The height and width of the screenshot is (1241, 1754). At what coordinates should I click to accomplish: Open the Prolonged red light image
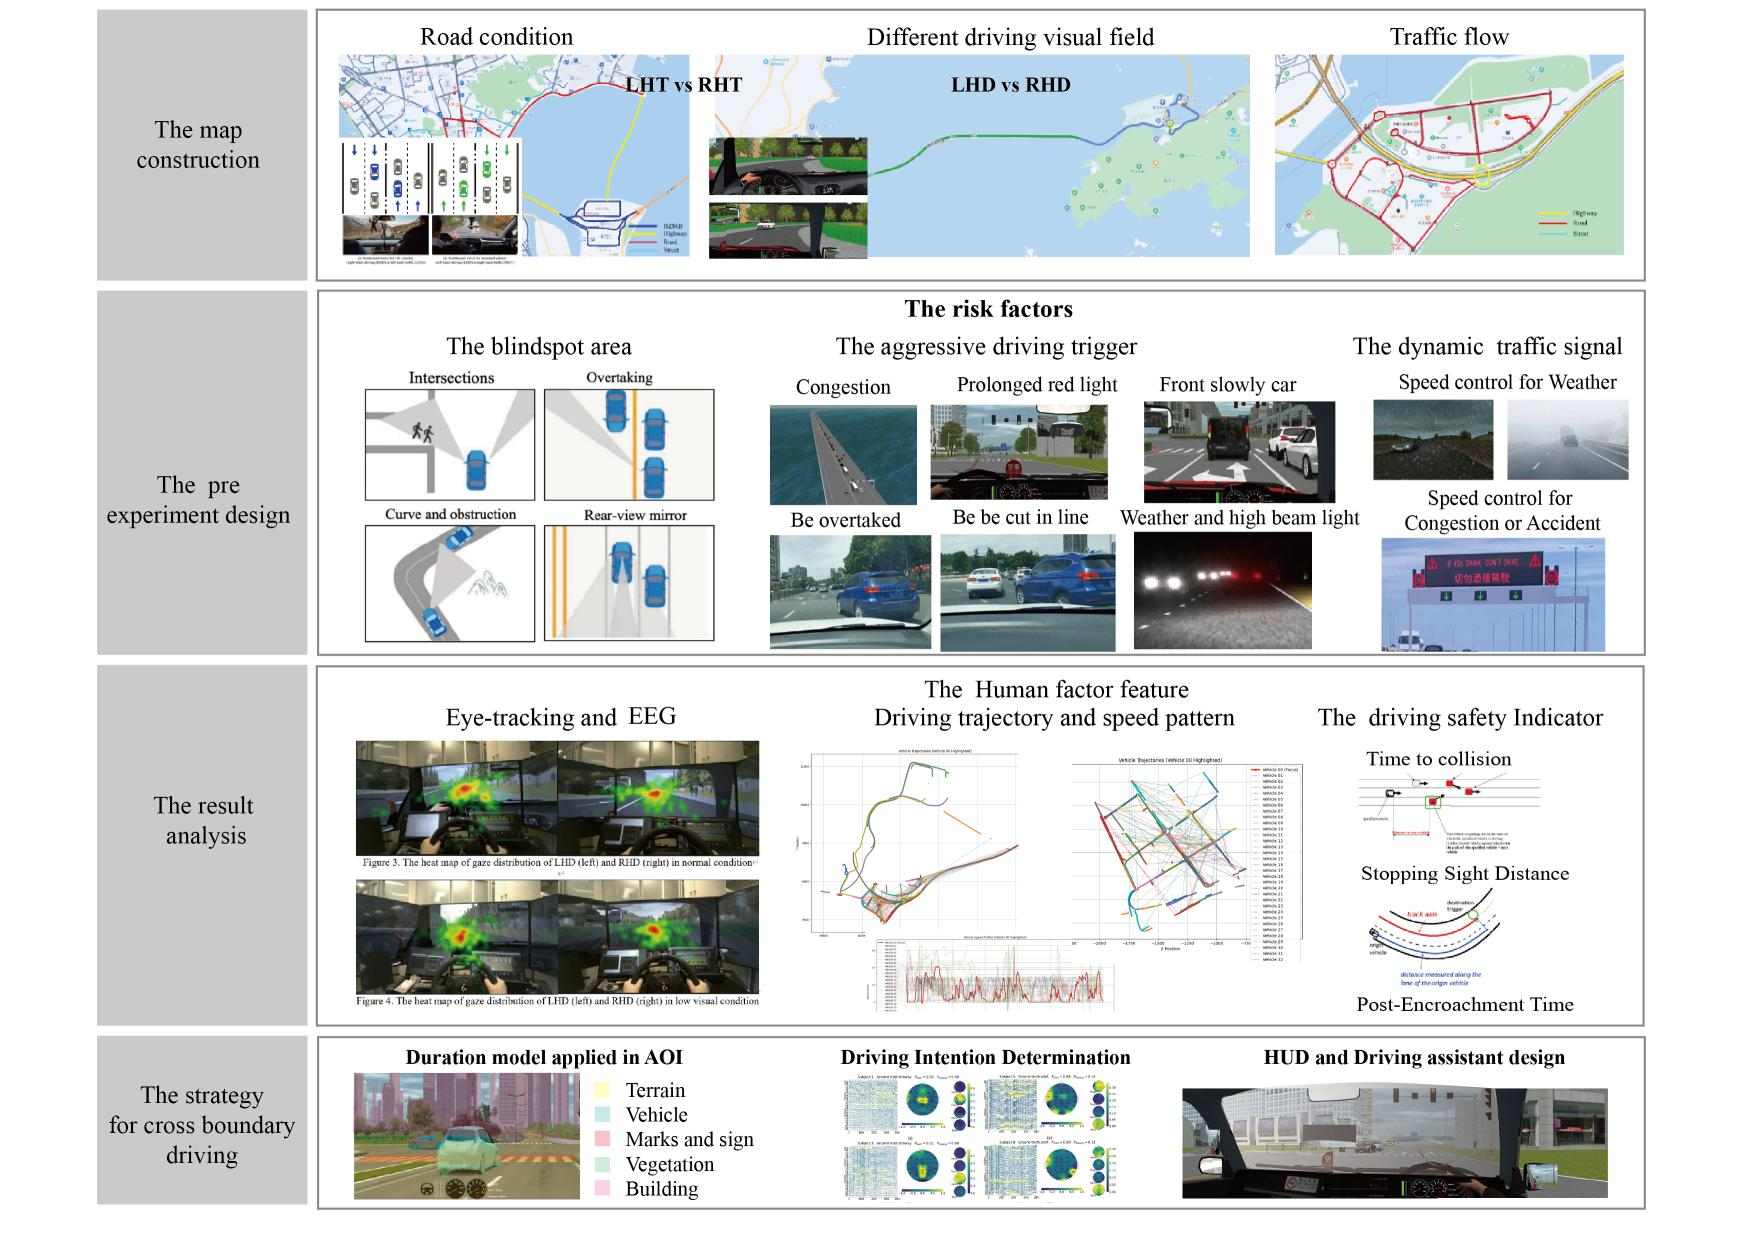click(x=1019, y=451)
